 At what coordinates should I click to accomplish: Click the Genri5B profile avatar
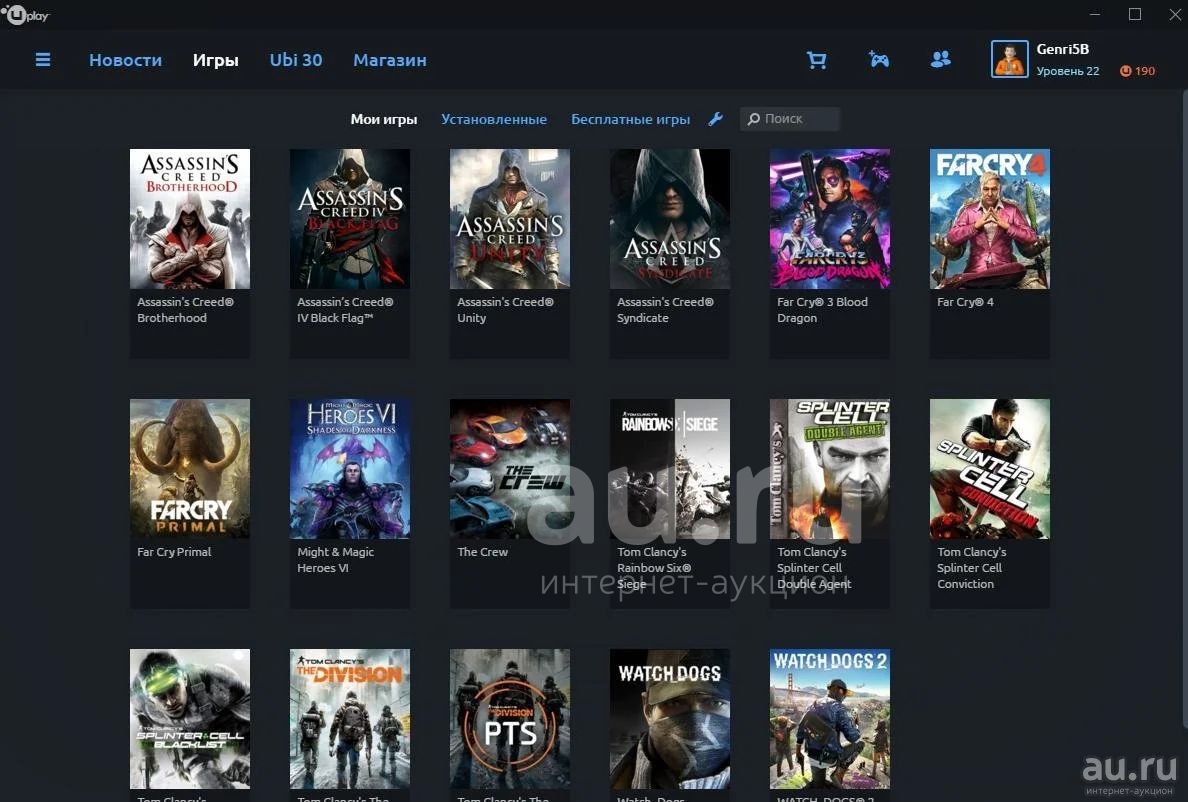click(1010, 59)
